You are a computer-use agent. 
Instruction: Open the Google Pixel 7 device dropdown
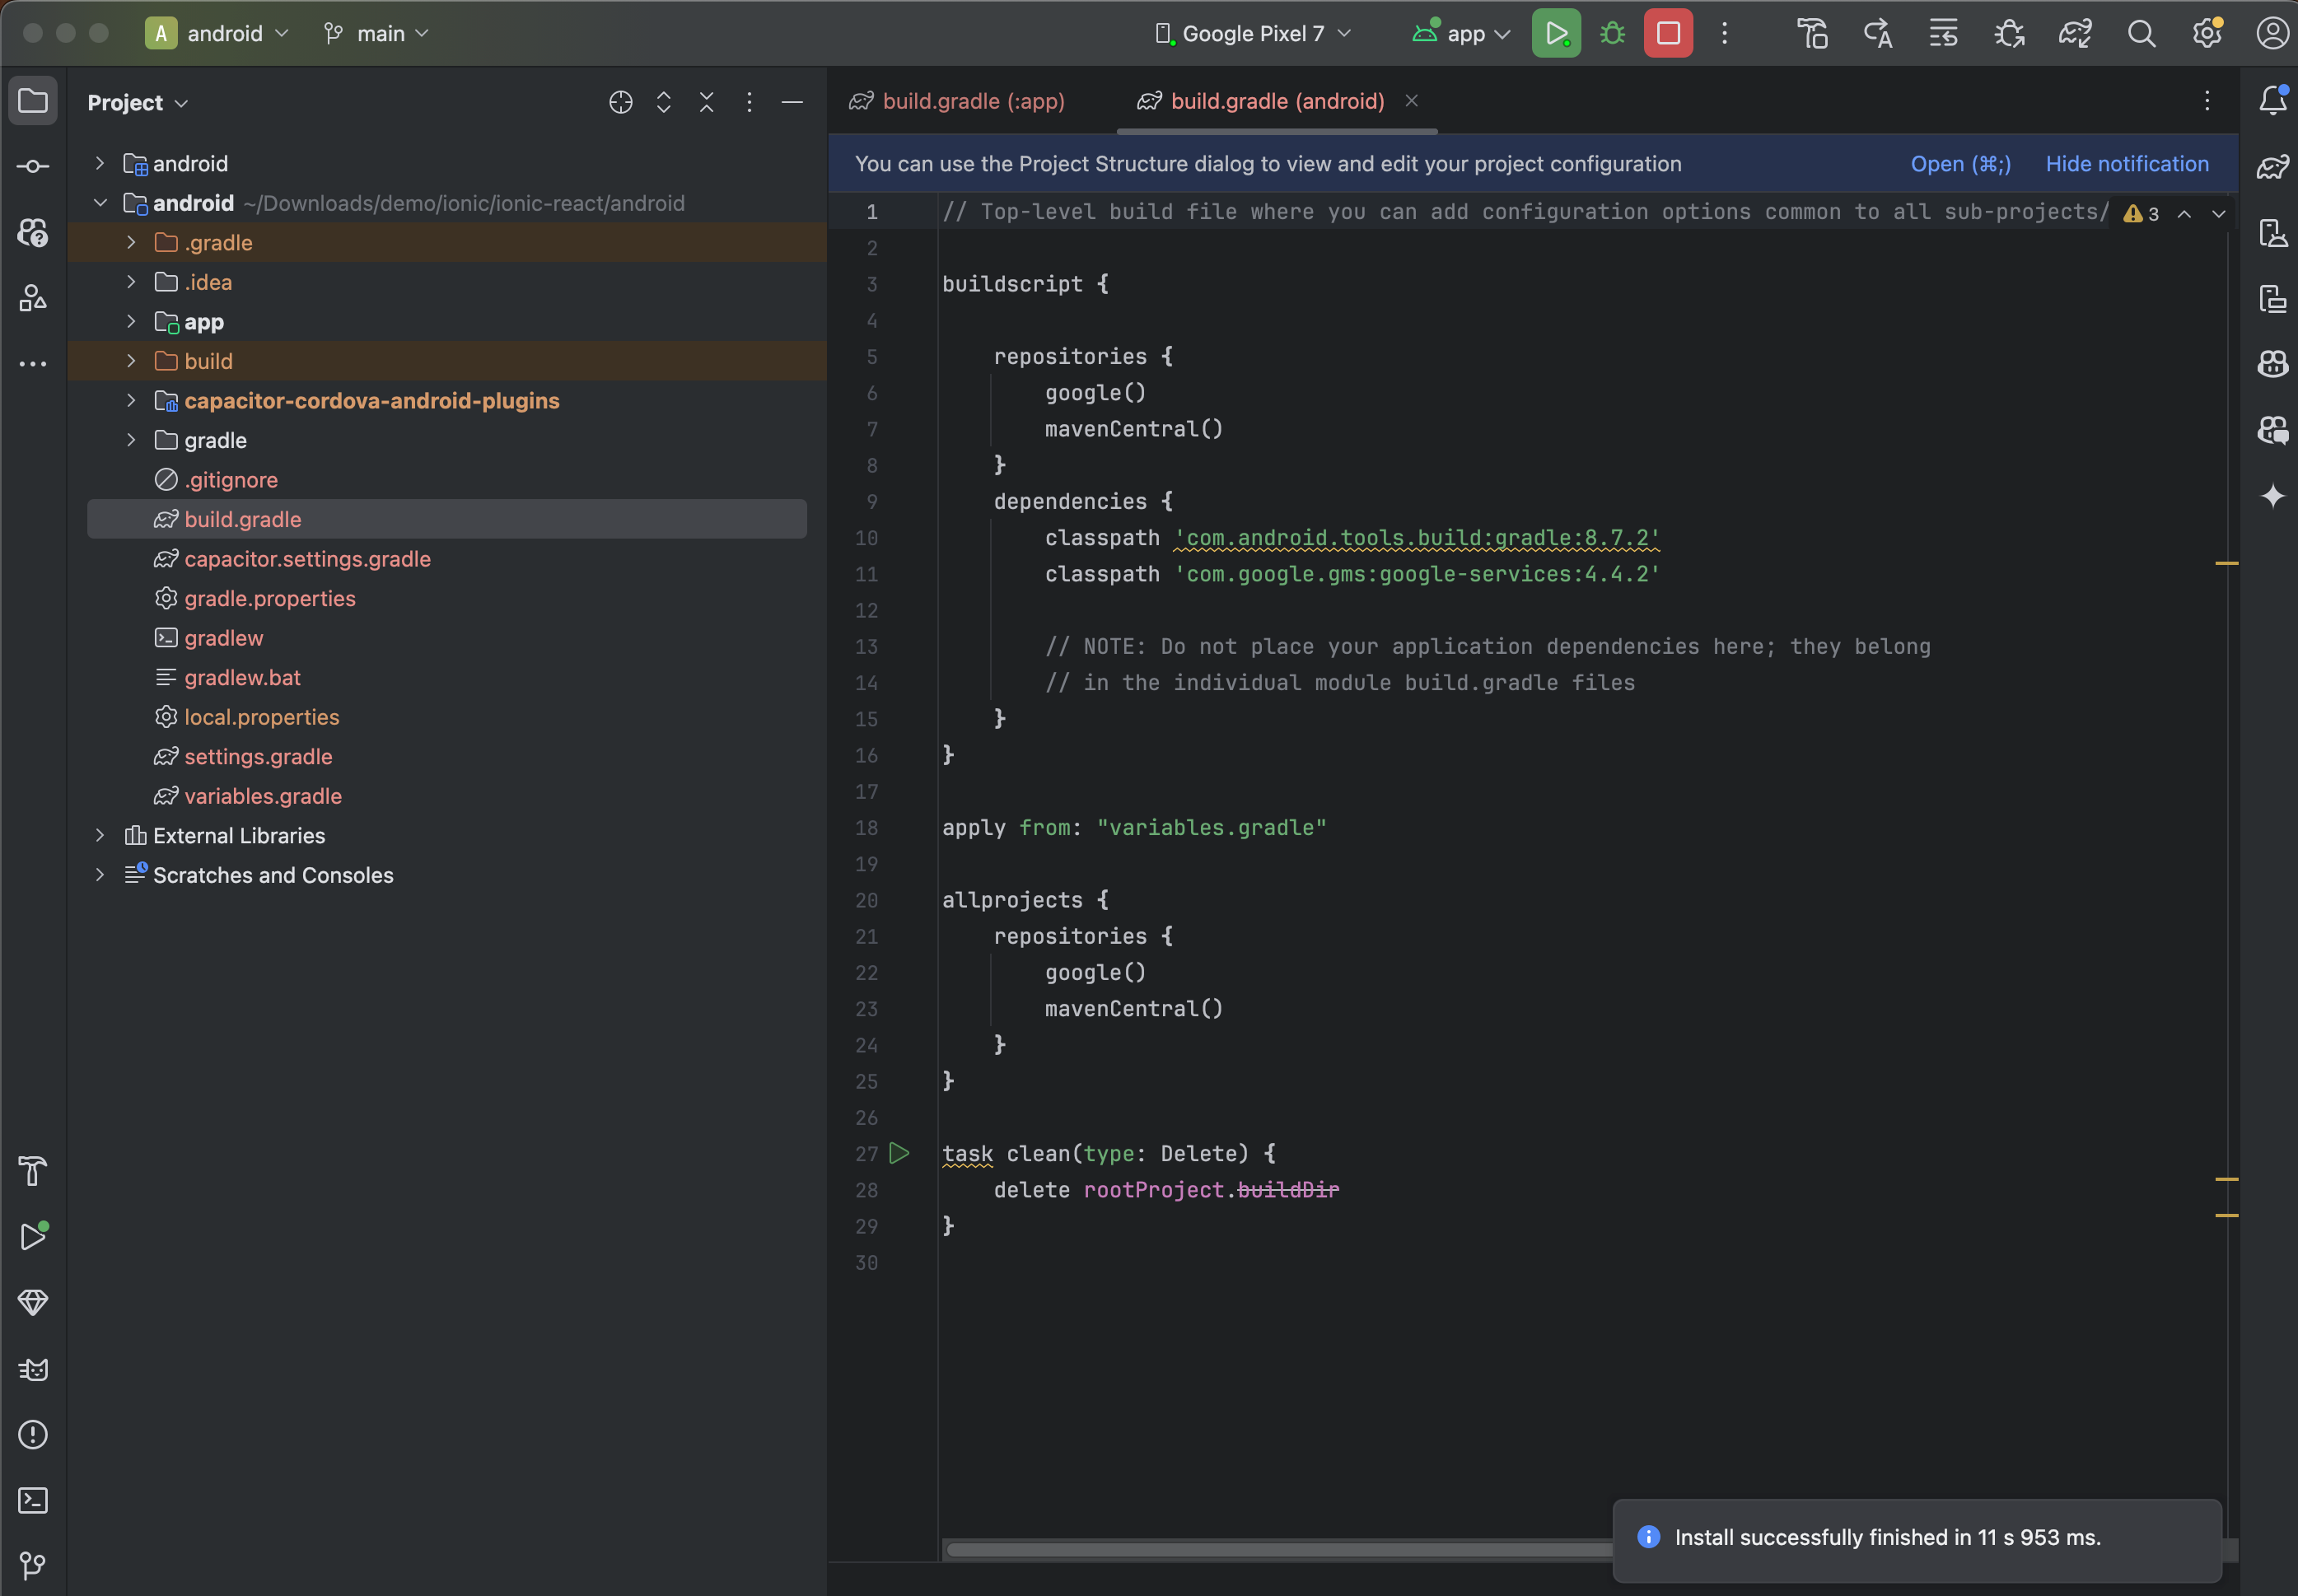1253,33
